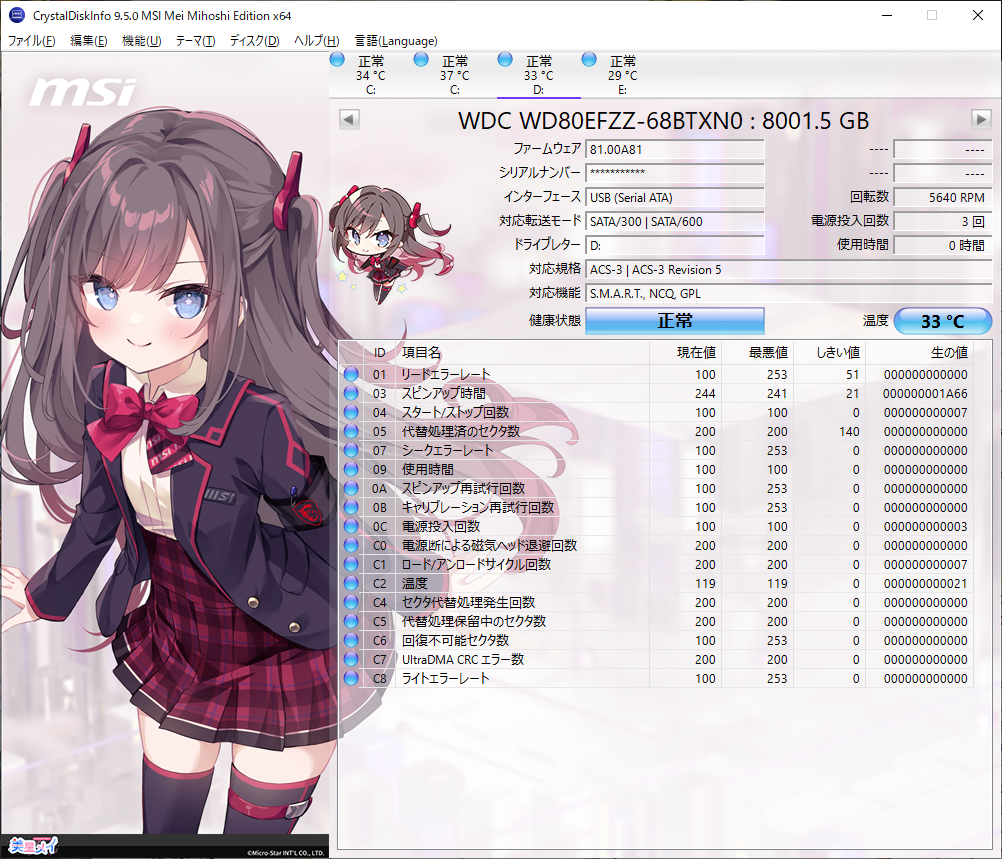This screenshot has height=859, width=1002.
Task: Click the 項目名 column header
Action: 523,352
